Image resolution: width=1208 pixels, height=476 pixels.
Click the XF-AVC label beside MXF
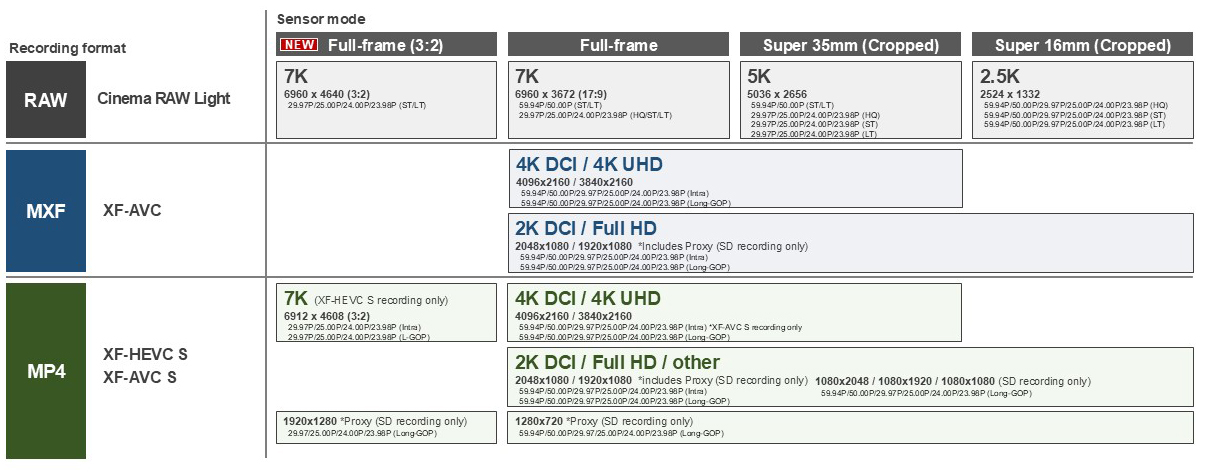132,212
